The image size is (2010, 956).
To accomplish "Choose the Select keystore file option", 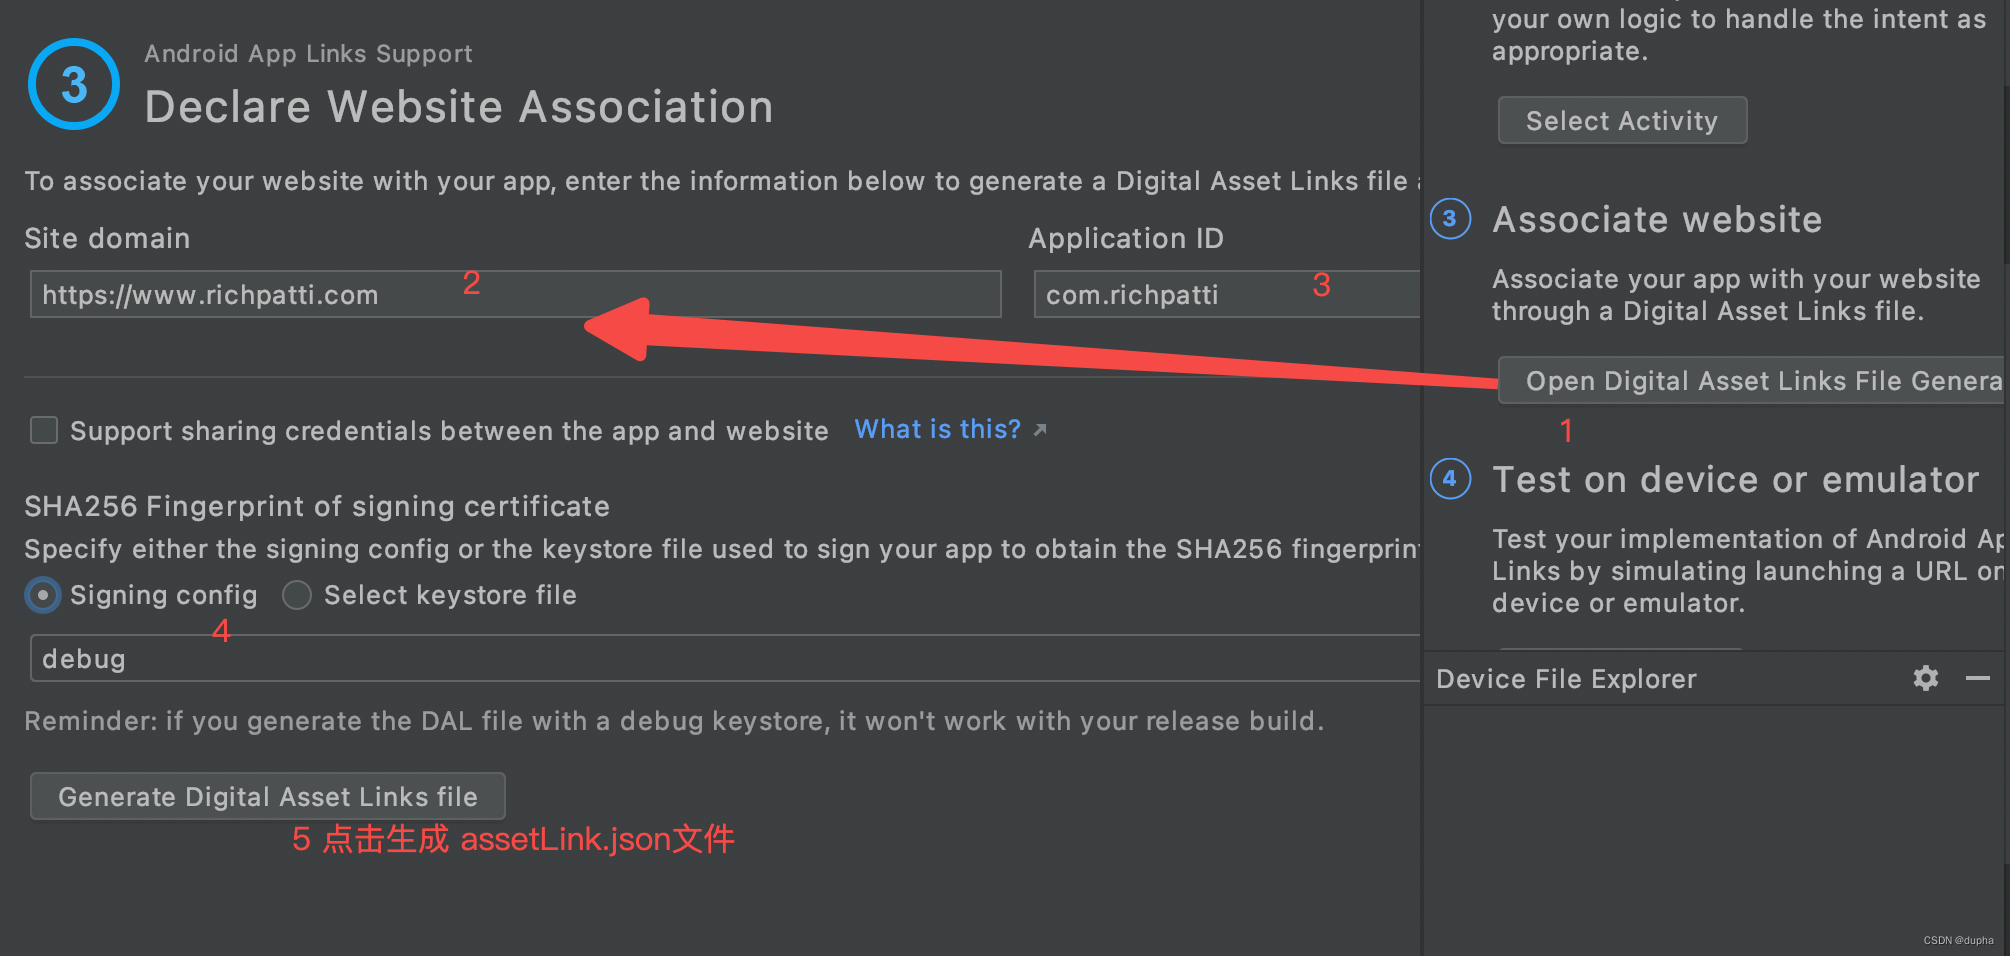I will click(x=297, y=595).
